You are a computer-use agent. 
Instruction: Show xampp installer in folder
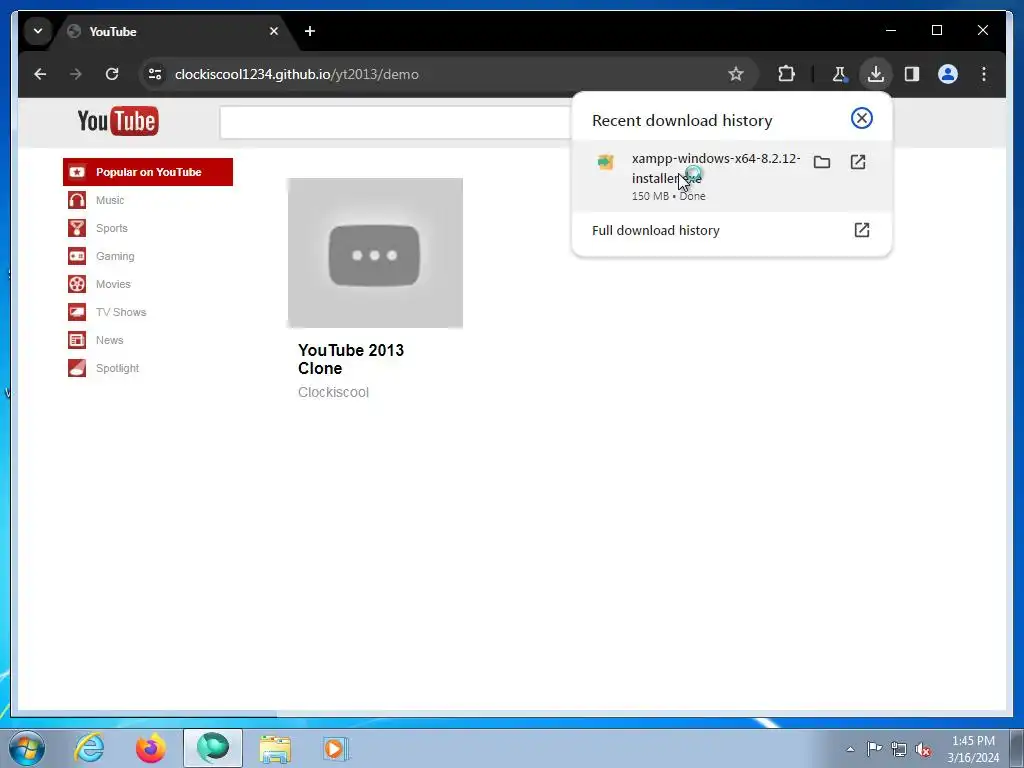pyautogui.click(x=822, y=162)
